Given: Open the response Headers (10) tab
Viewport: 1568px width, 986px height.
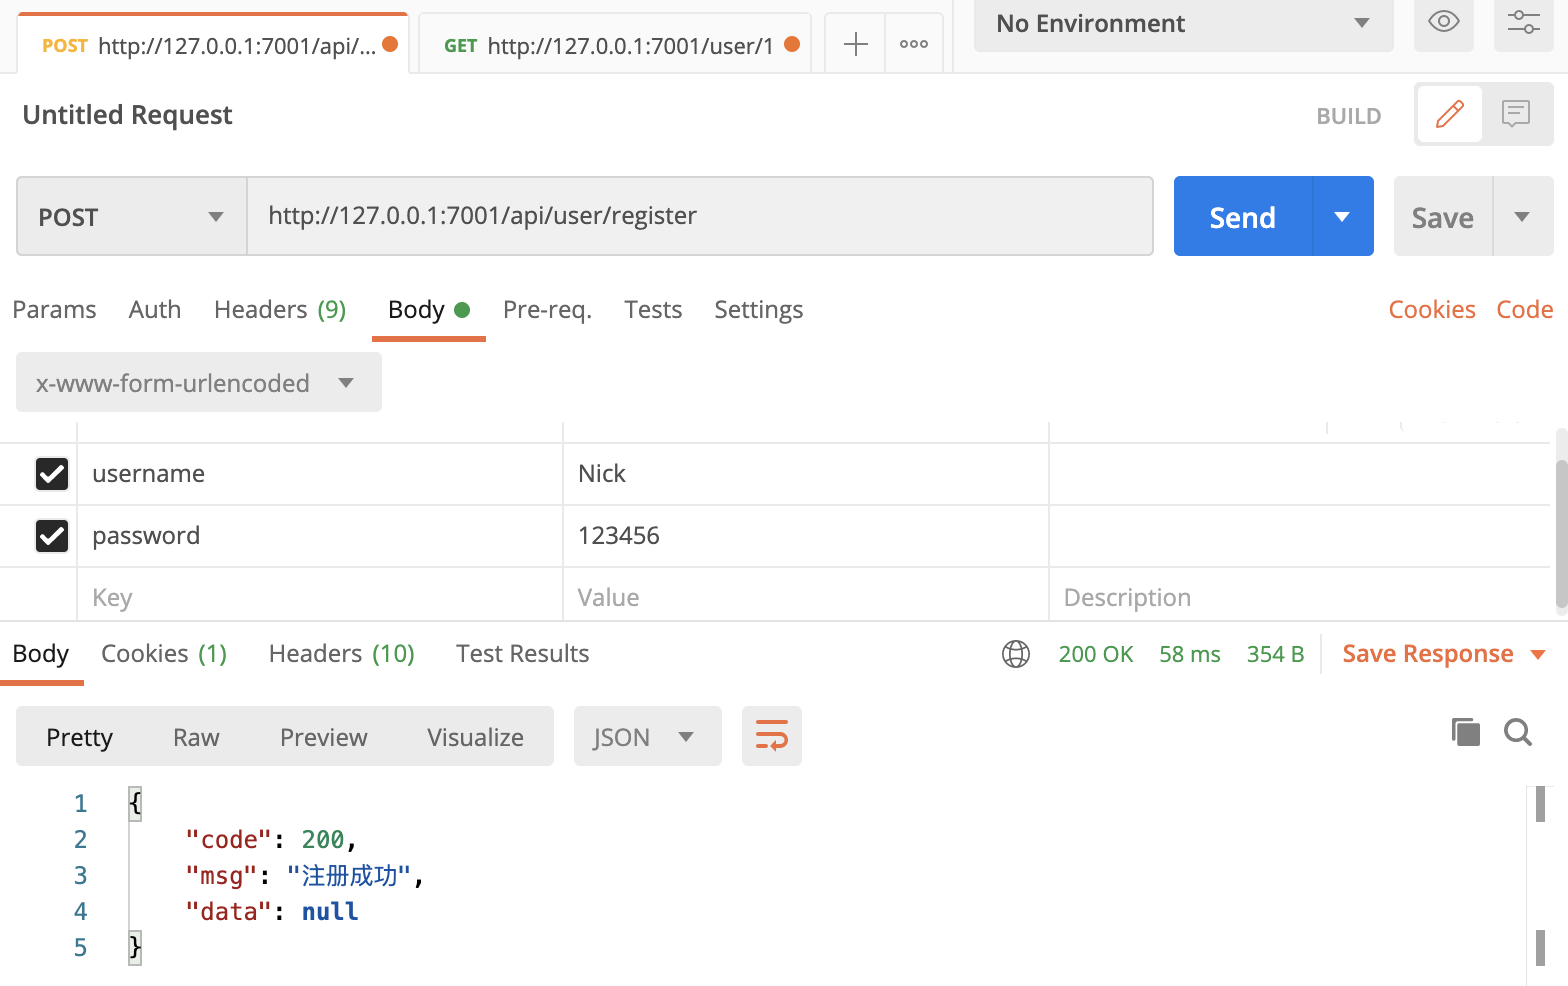Looking at the screenshot, I should (341, 654).
